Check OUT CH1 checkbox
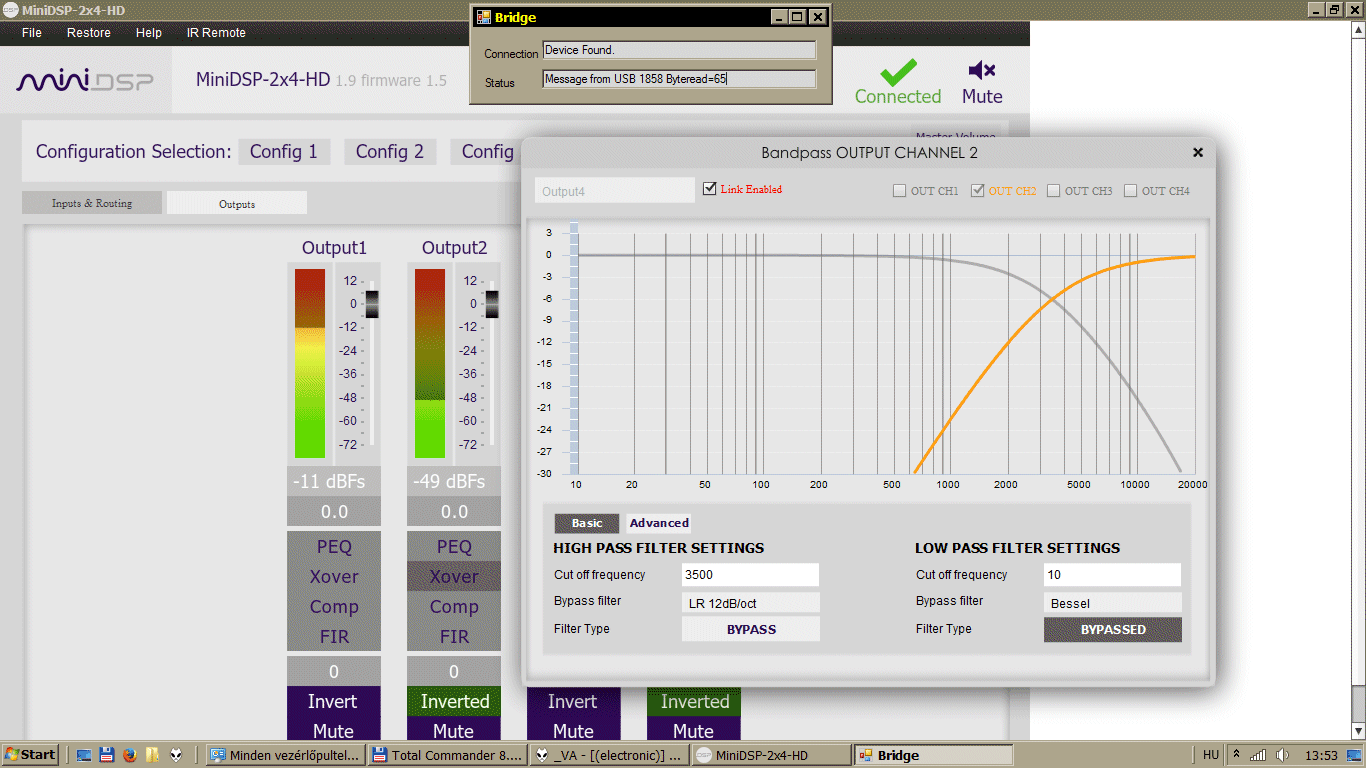 (899, 191)
